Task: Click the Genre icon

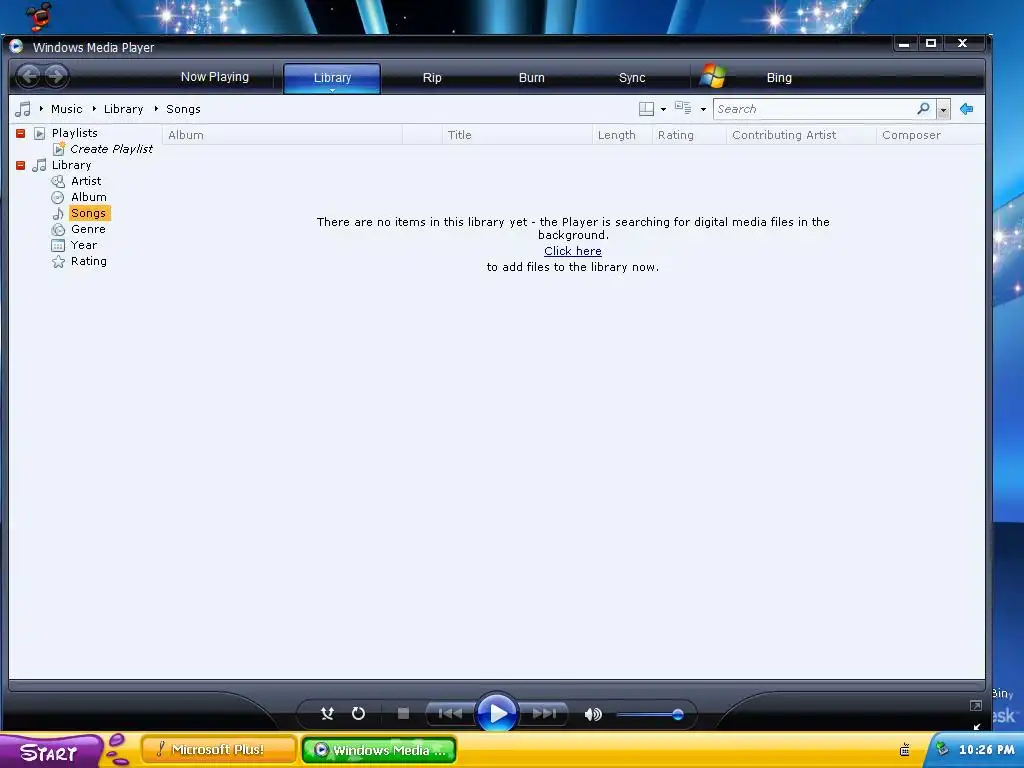Action: pyautogui.click(x=58, y=229)
